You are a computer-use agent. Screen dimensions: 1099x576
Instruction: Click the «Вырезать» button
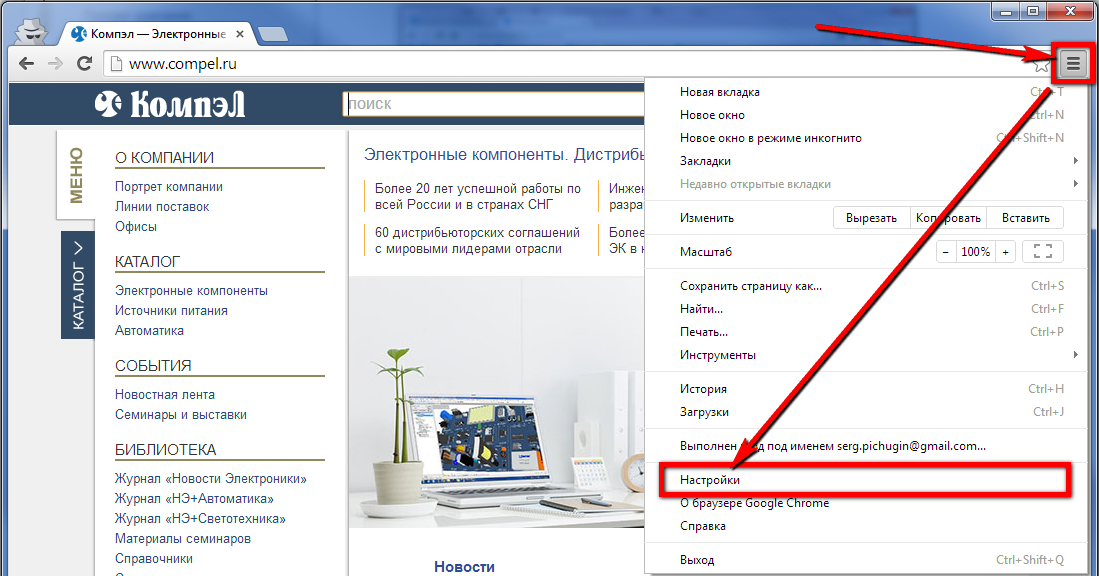(871, 218)
